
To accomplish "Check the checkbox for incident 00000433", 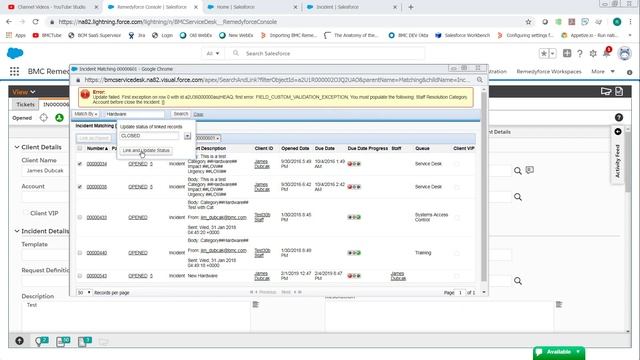I will tap(80, 218).
